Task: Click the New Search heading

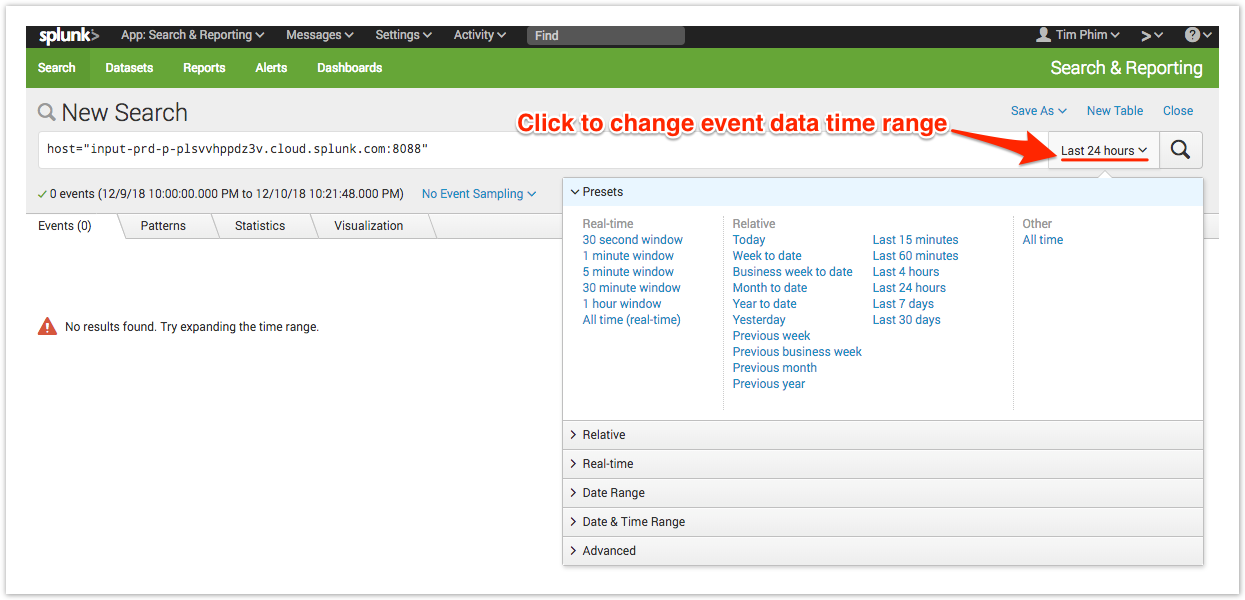Action: tap(124, 113)
